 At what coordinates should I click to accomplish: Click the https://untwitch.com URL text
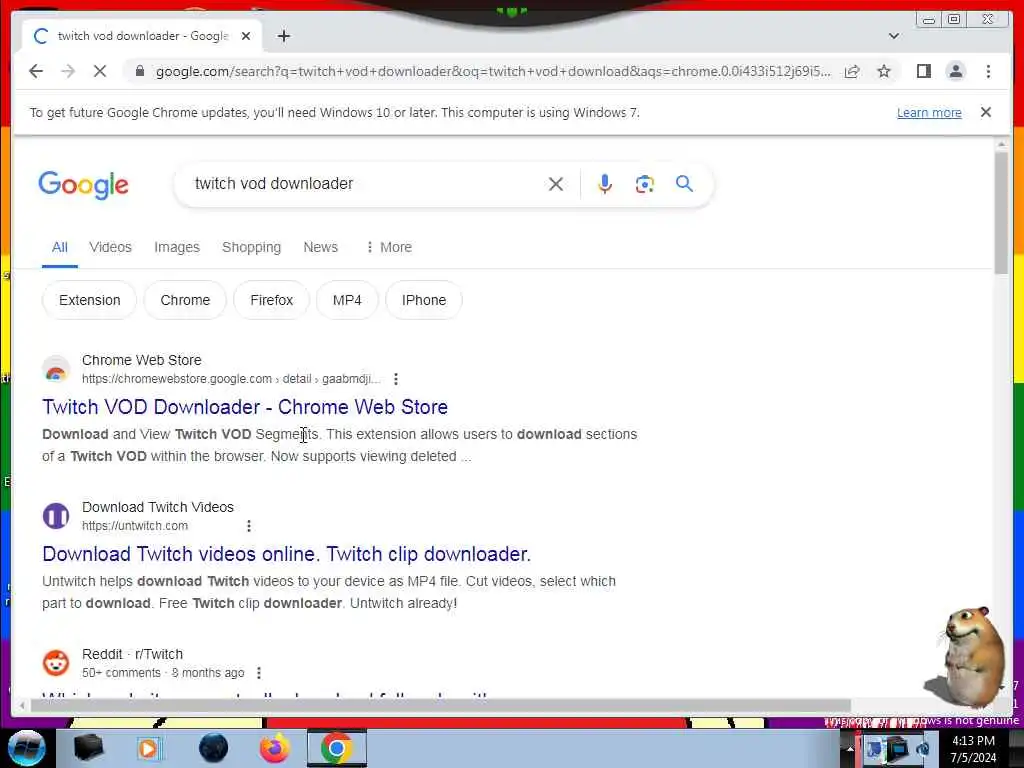click(x=135, y=526)
